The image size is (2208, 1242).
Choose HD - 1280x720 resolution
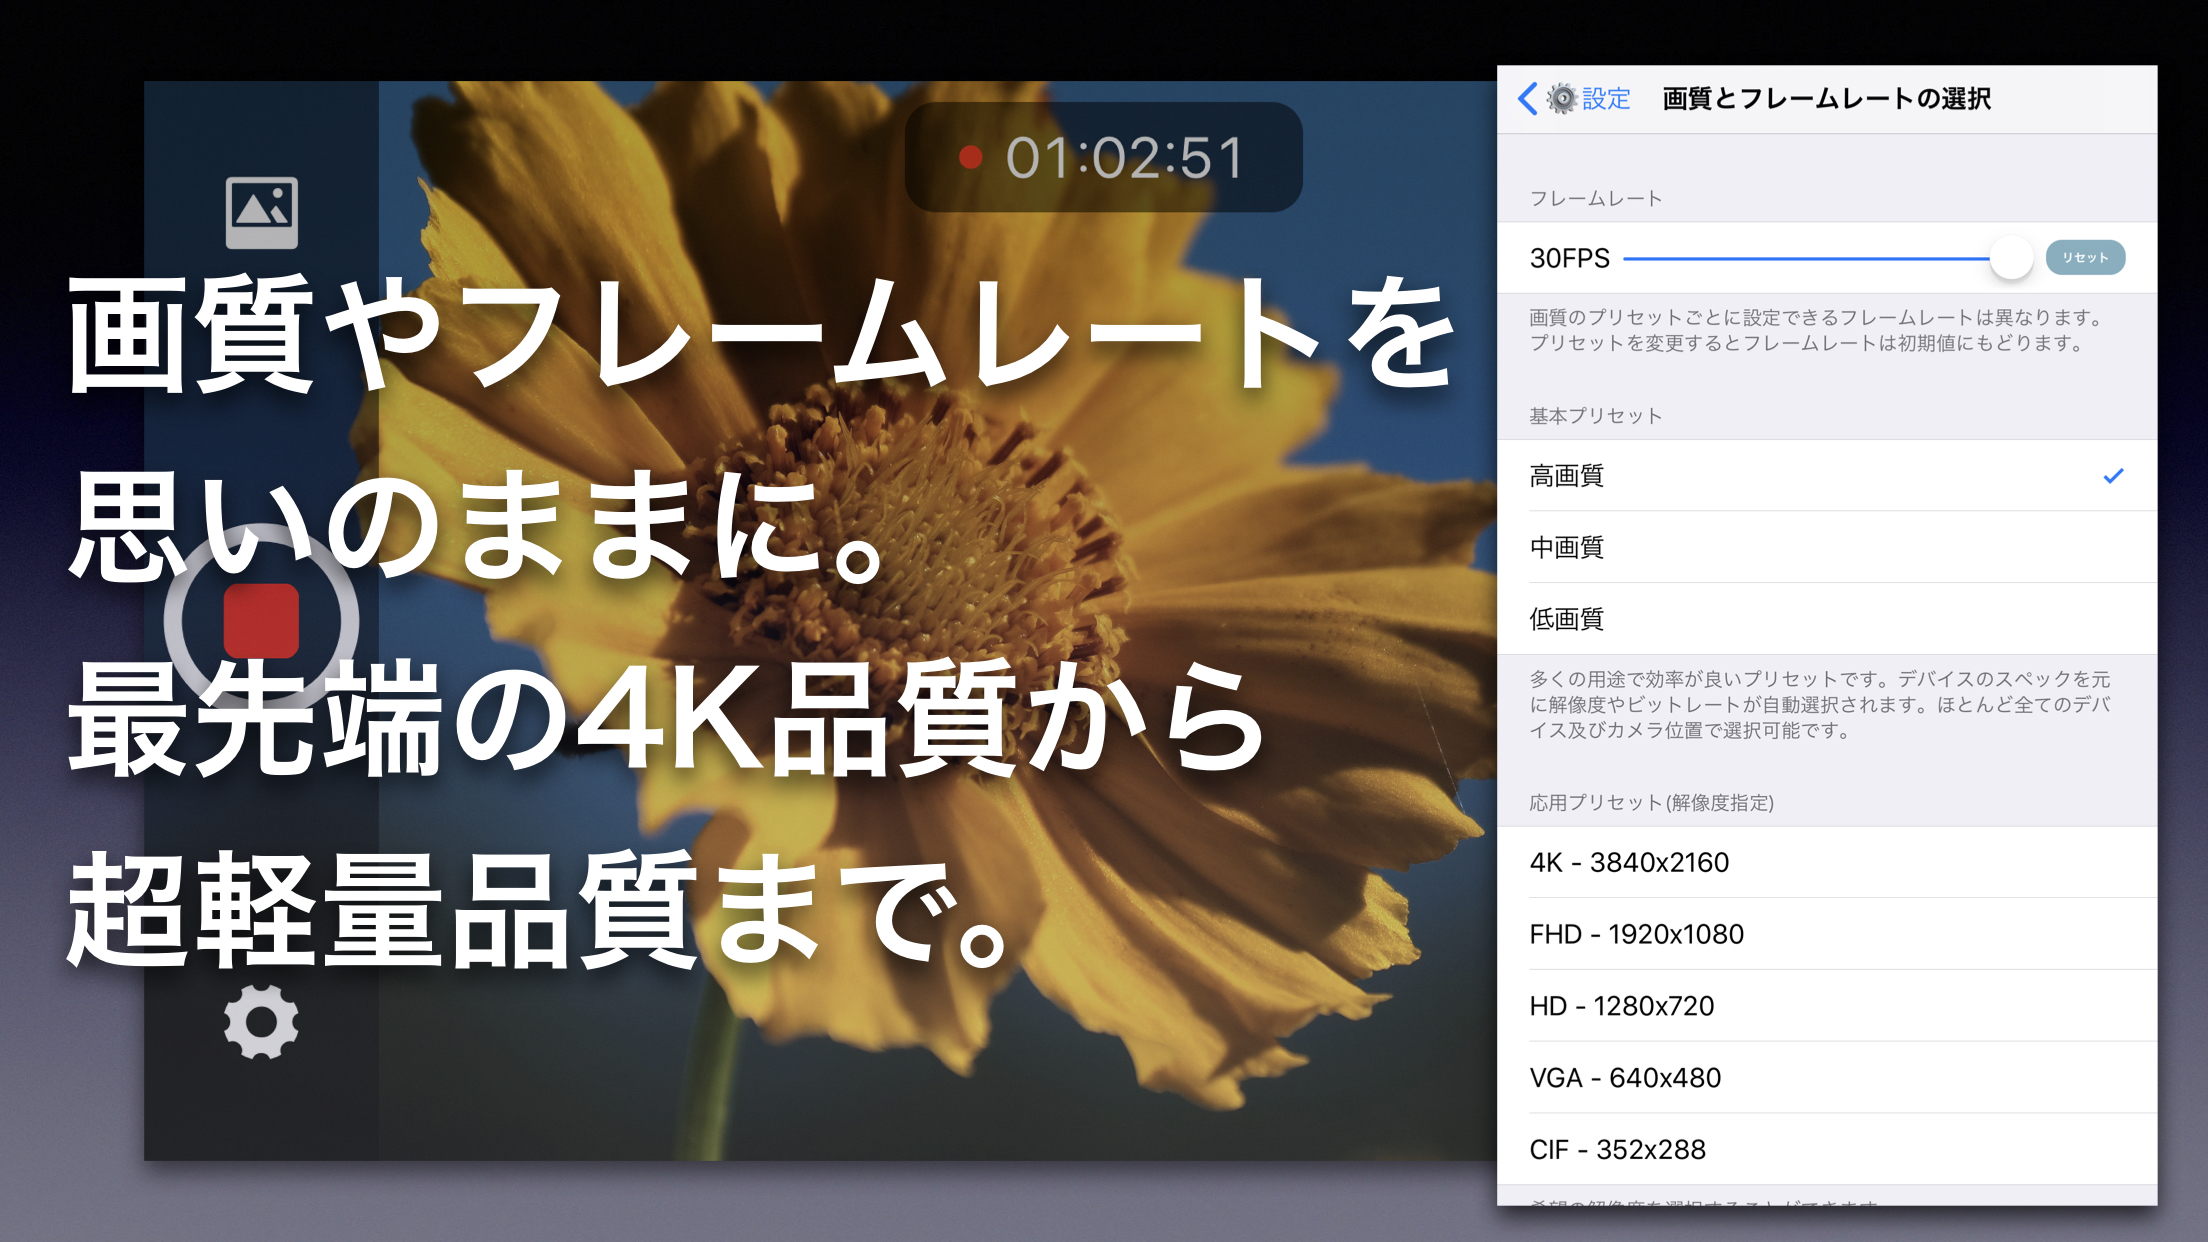[1621, 1006]
